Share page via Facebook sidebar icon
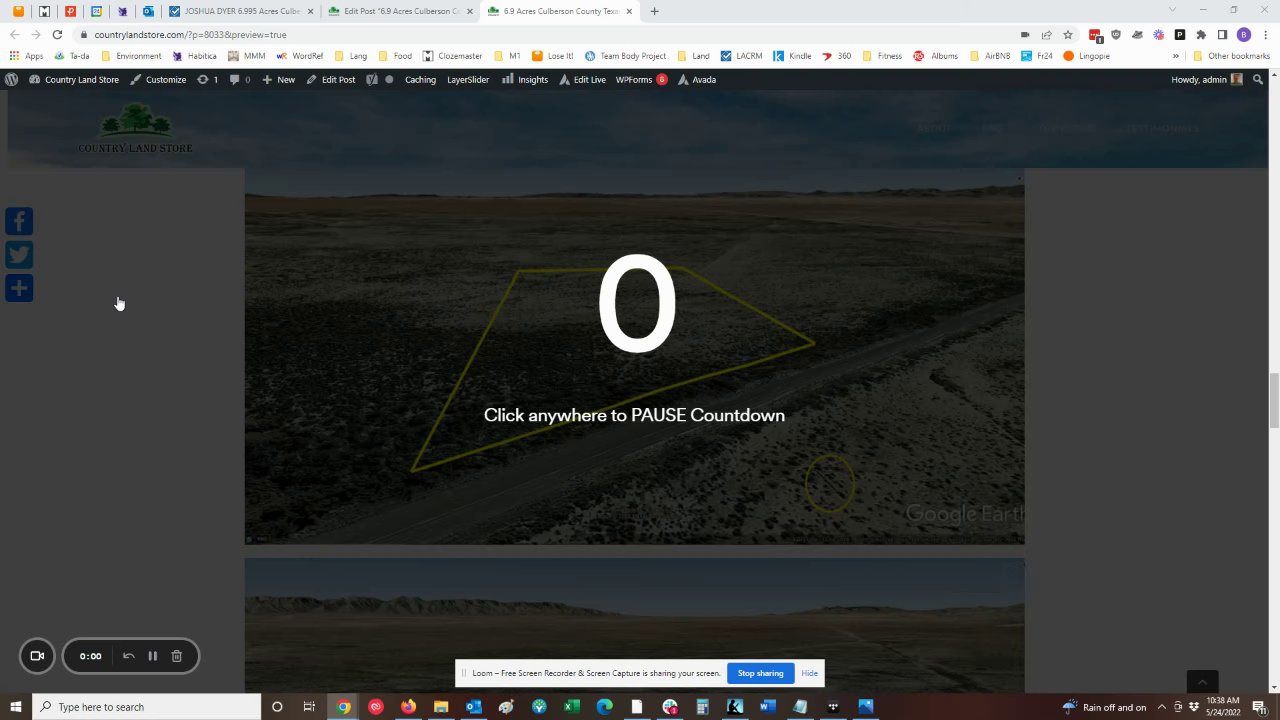Viewport: 1280px width, 720px height. (x=19, y=221)
